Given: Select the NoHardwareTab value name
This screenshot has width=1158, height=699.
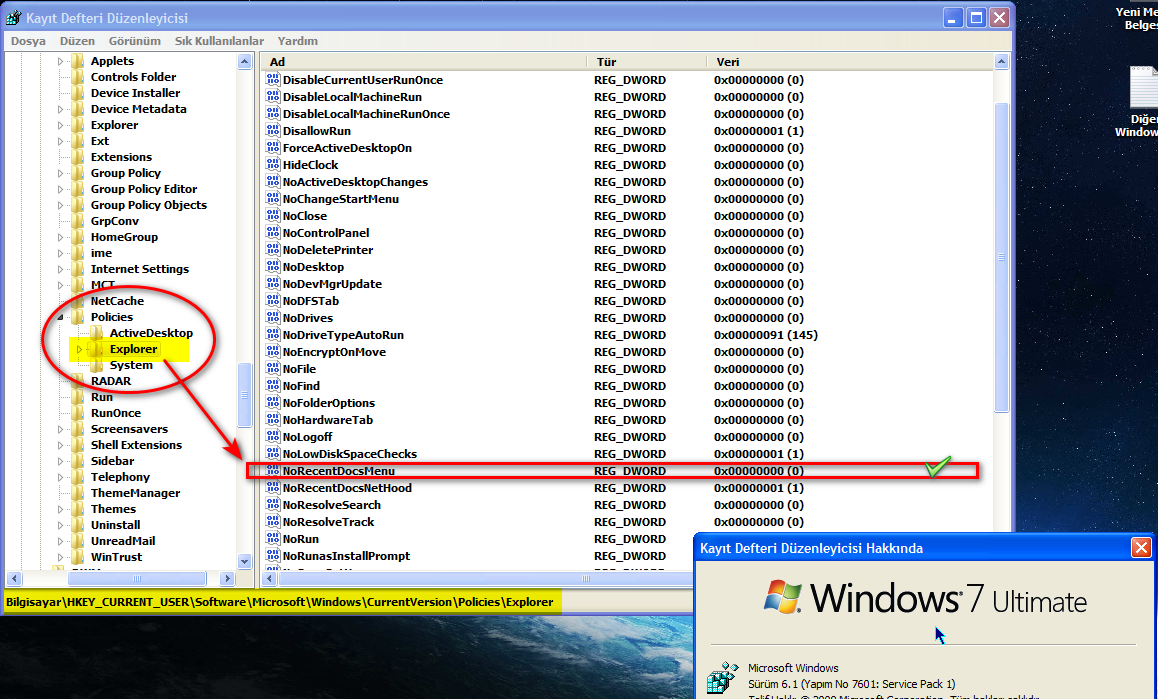Looking at the screenshot, I should coord(328,420).
